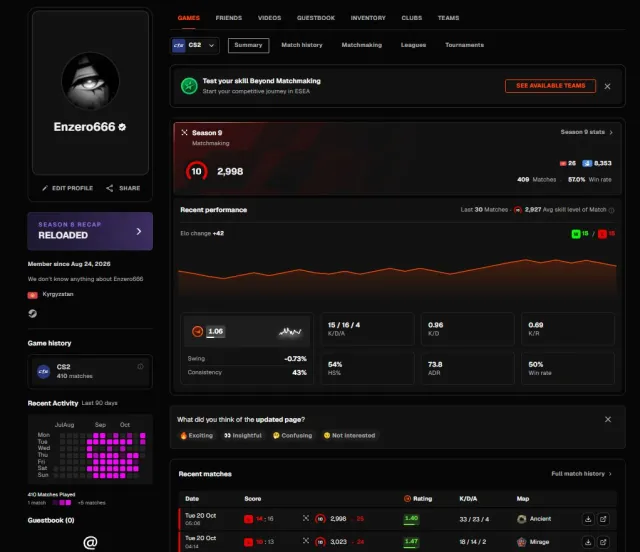This screenshot has height=552, width=640.
Task: Click the @ icon under Guestbook
Action: tap(90, 543)
